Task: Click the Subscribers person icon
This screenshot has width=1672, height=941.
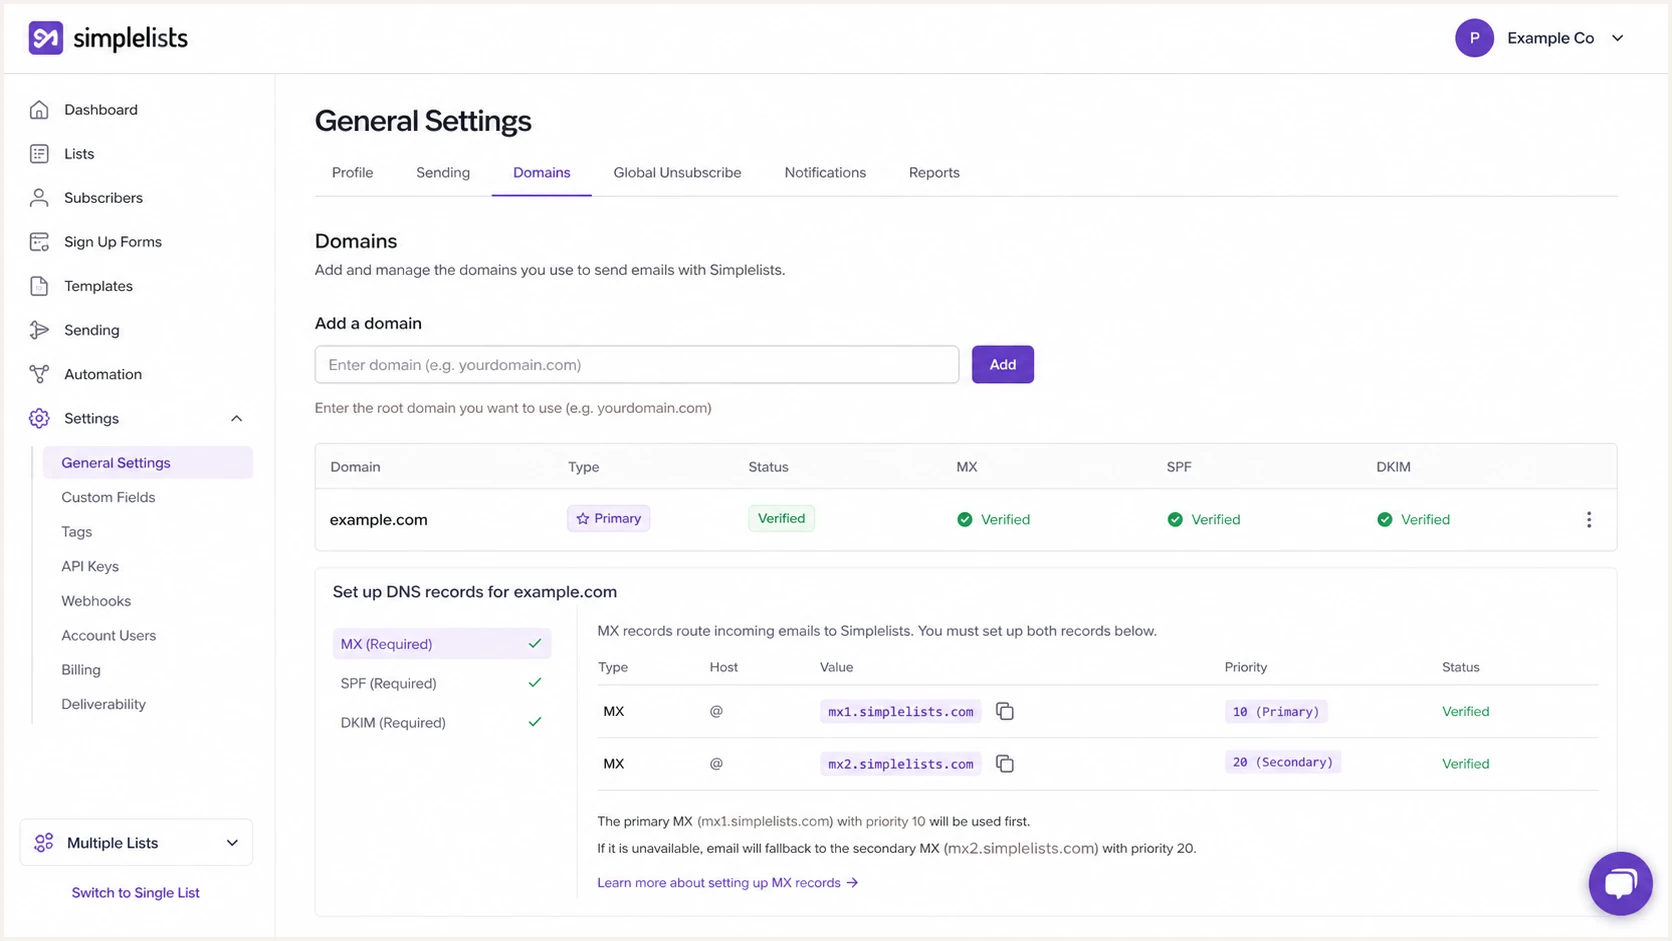Action: (39, 198)
